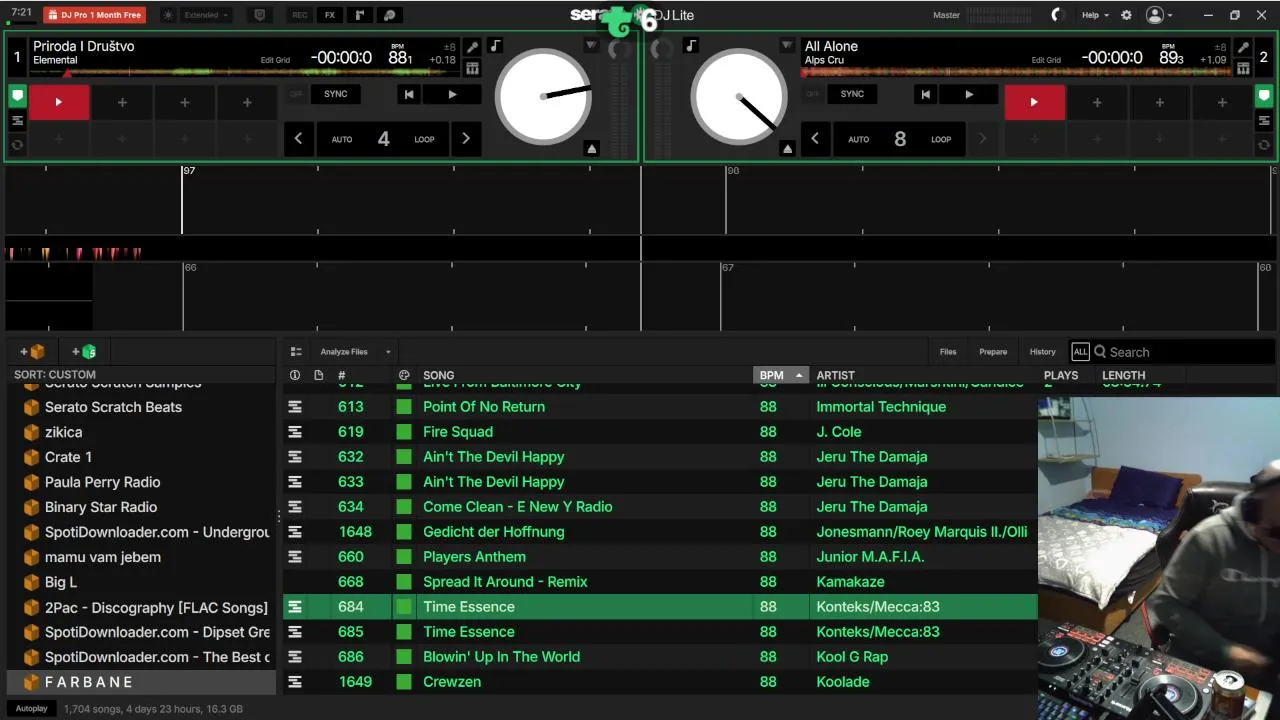Turn off sync on deck 2 with OFF

coord(812,94)
